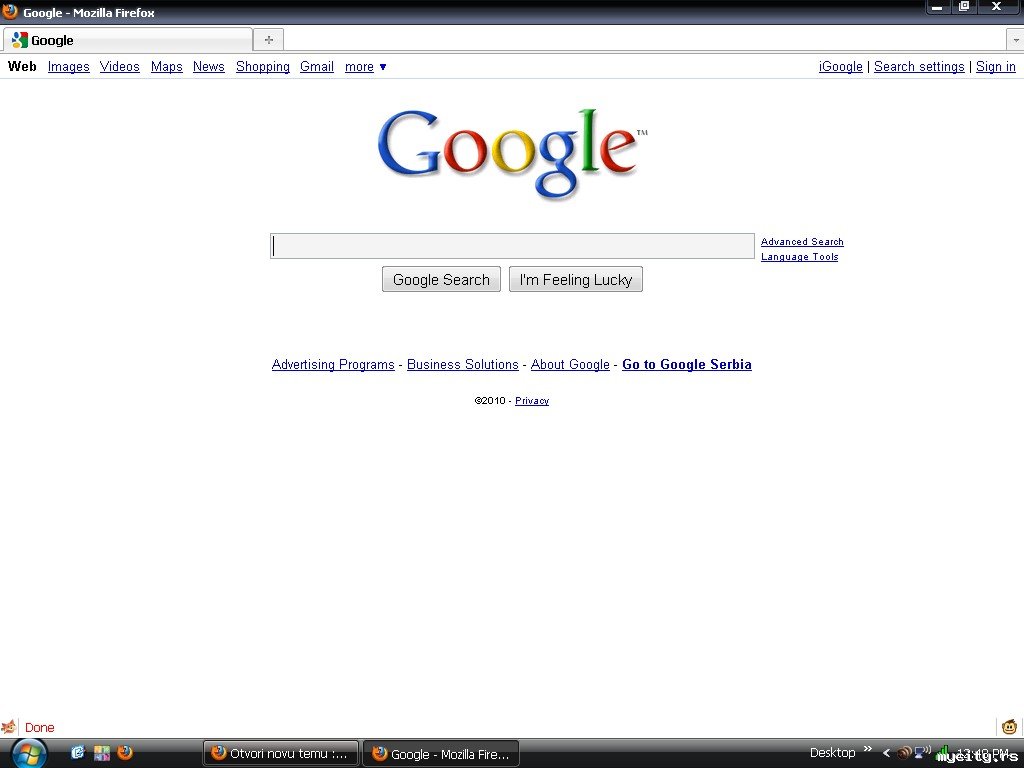Focus the Google search text box
The width and height of the screenshot is (1024, 768).
pyautogui.click(x=512, y=246)
